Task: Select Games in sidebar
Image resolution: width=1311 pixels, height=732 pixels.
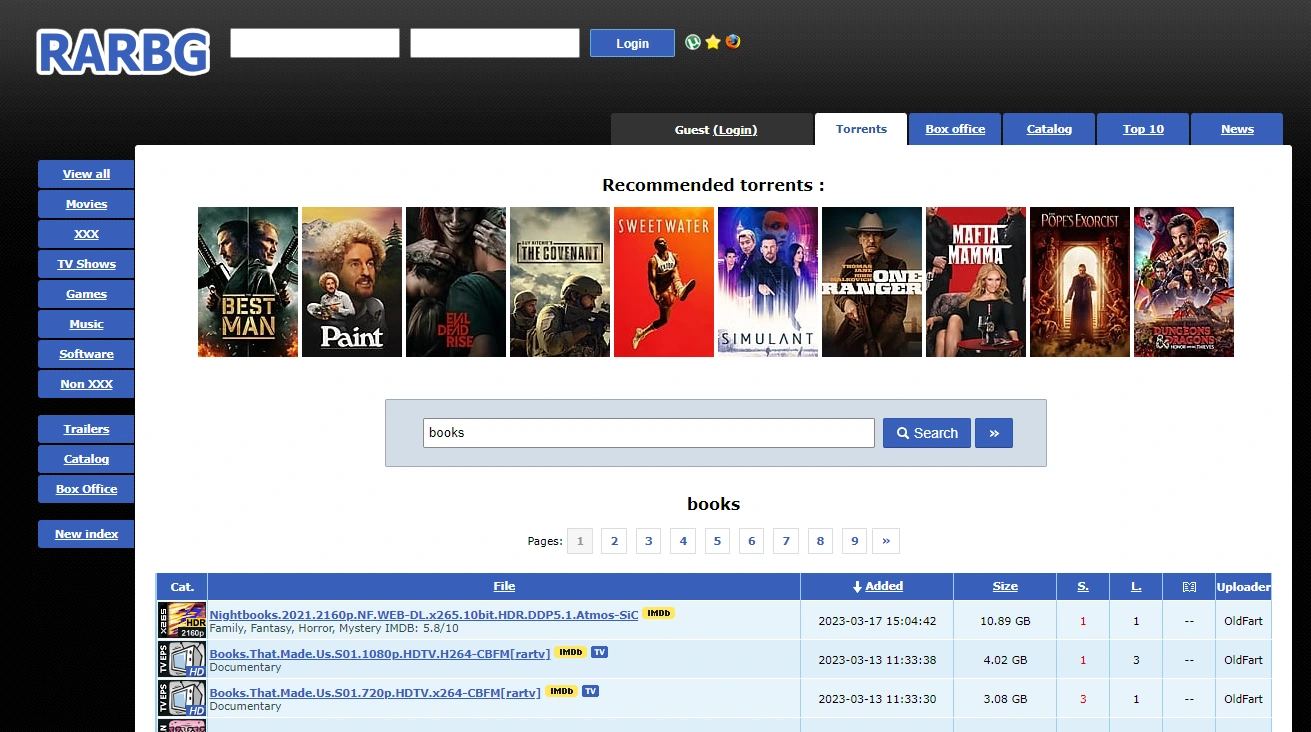Action: tap(86, 294)
